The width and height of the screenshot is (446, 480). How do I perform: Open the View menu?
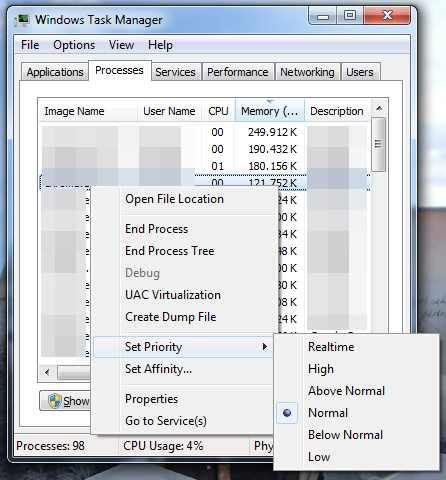pyautogui.click(x=121, y=45)
